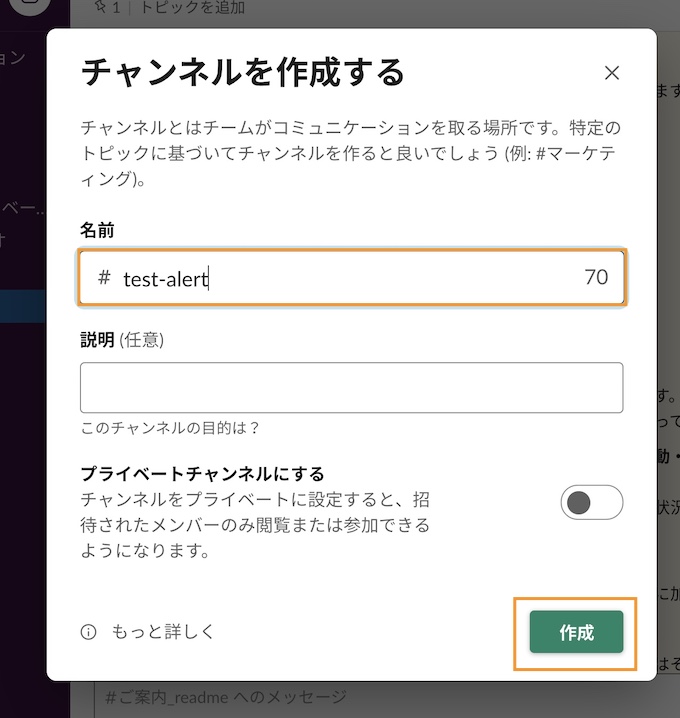Close the チャンネルを作成する dialog with X
Image resolution: width=680 pixels, height=718 pixels.
[x=612, y=73]
